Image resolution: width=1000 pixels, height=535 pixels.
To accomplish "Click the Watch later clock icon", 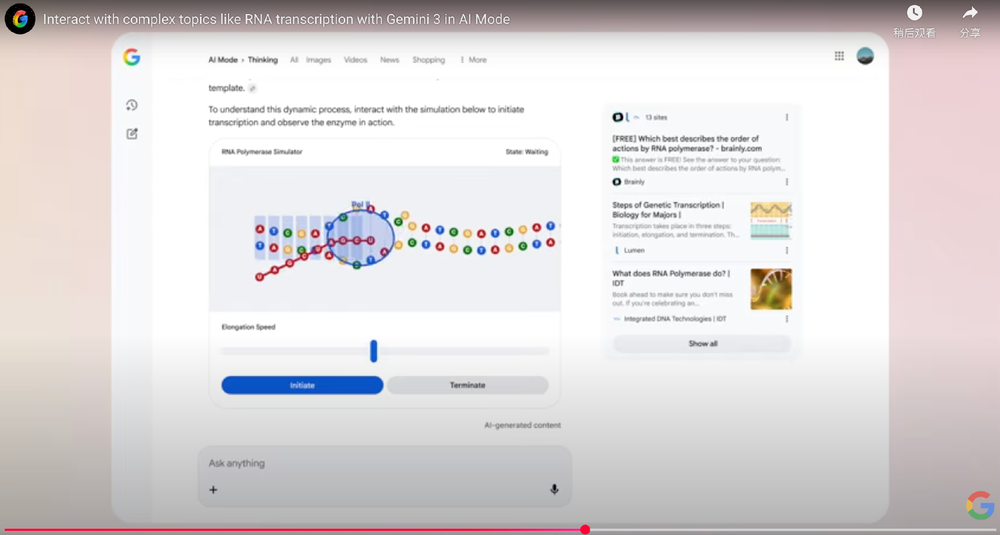I will [x=914, y=13].
